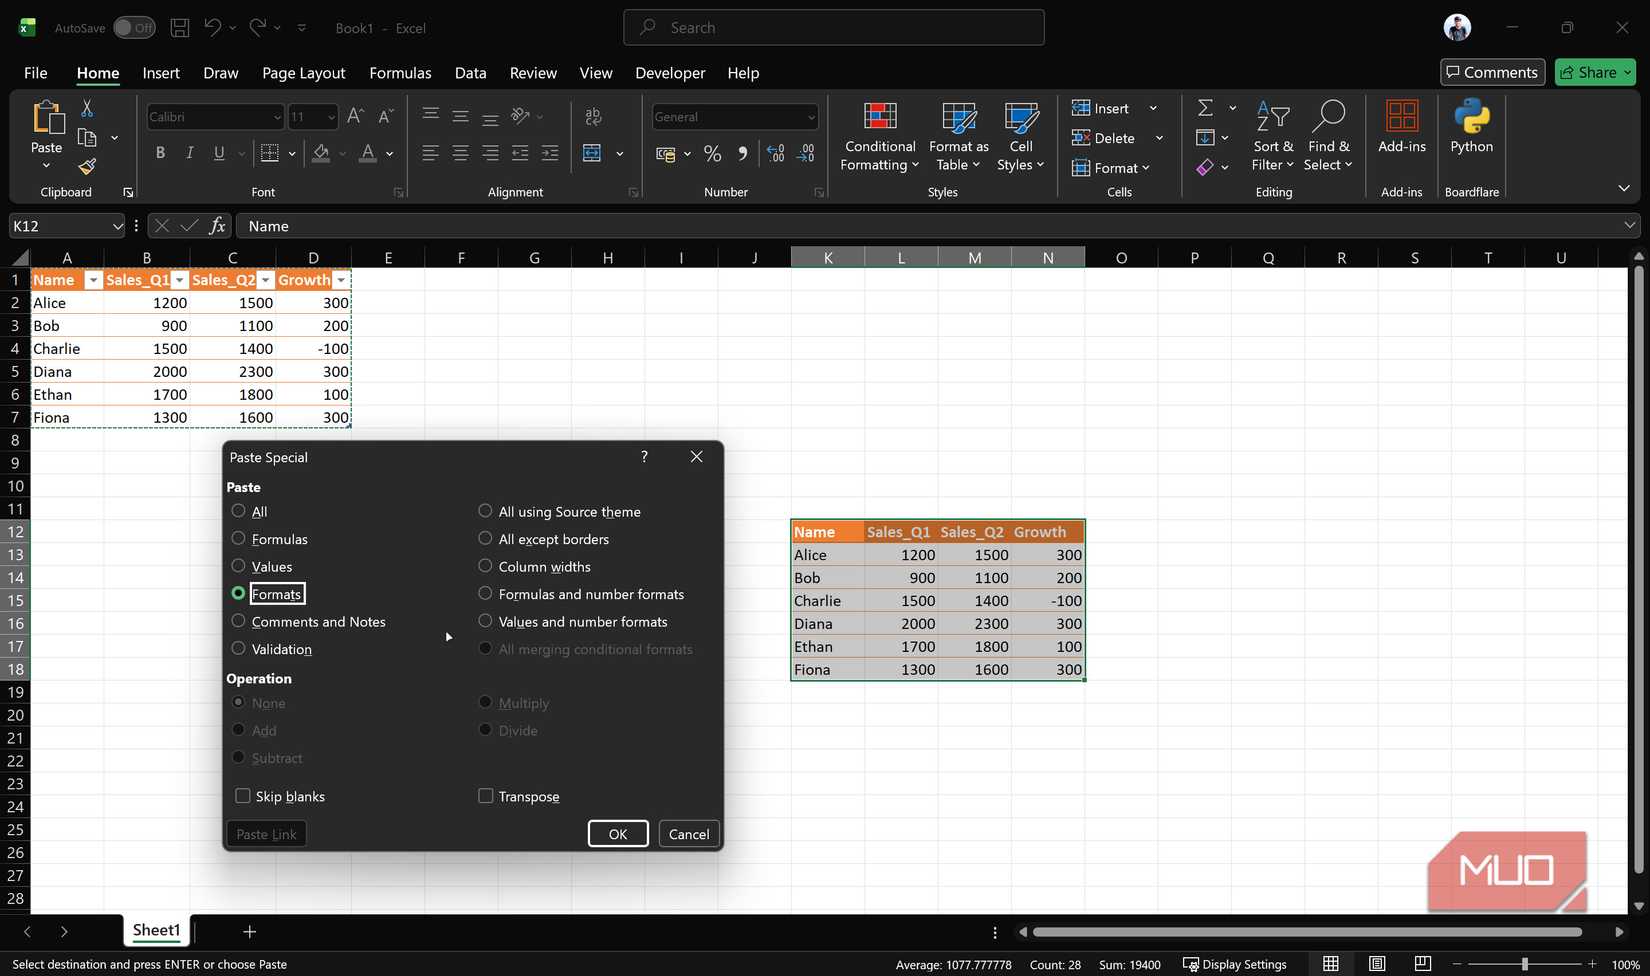Screen dimensions: 1650x976
Task: Adjust the zoom slider in status bar
Action: tap(1524, 964)
